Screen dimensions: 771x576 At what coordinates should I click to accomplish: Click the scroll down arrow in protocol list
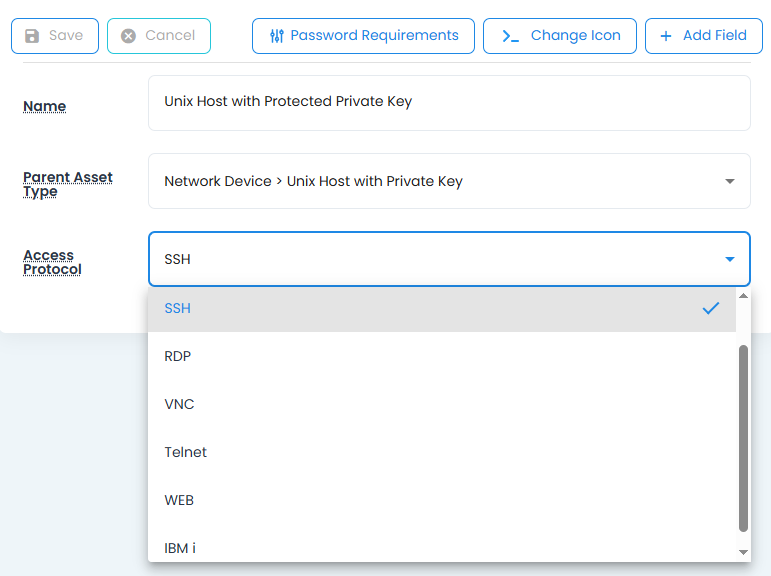(x=743, y=552)
